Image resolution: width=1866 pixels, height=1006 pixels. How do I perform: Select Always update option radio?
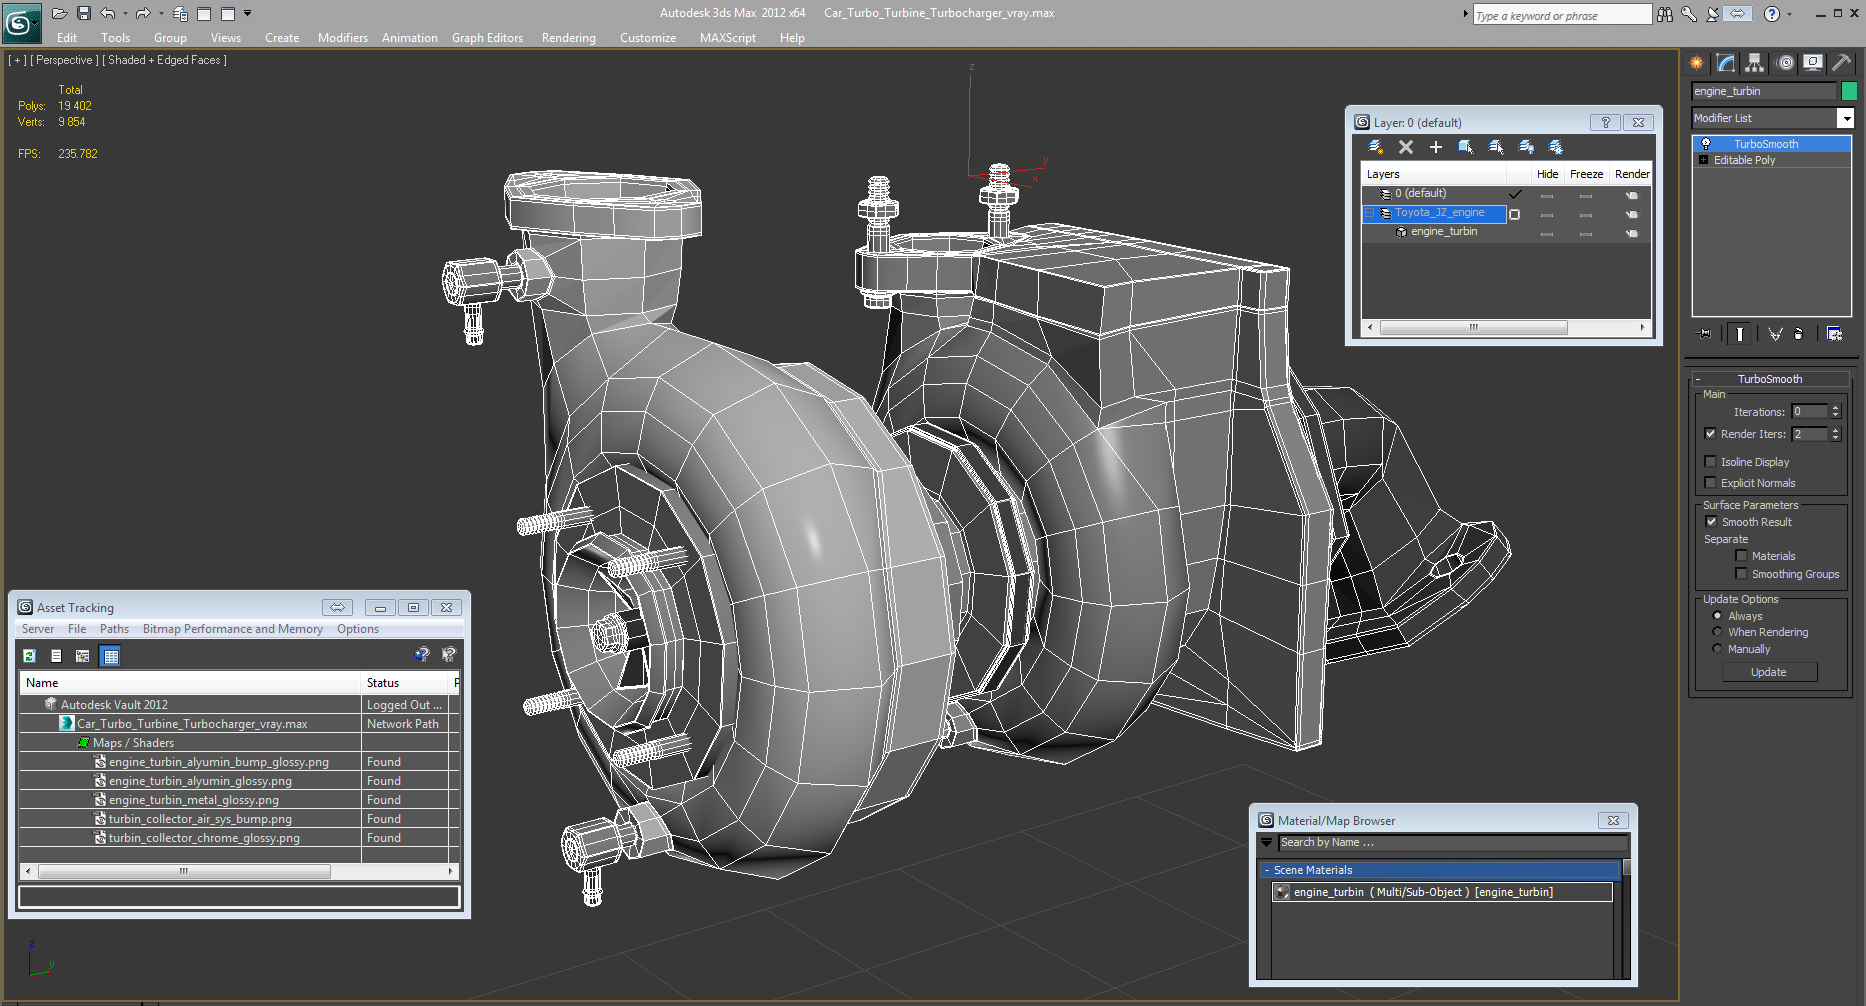(1717, 616)
